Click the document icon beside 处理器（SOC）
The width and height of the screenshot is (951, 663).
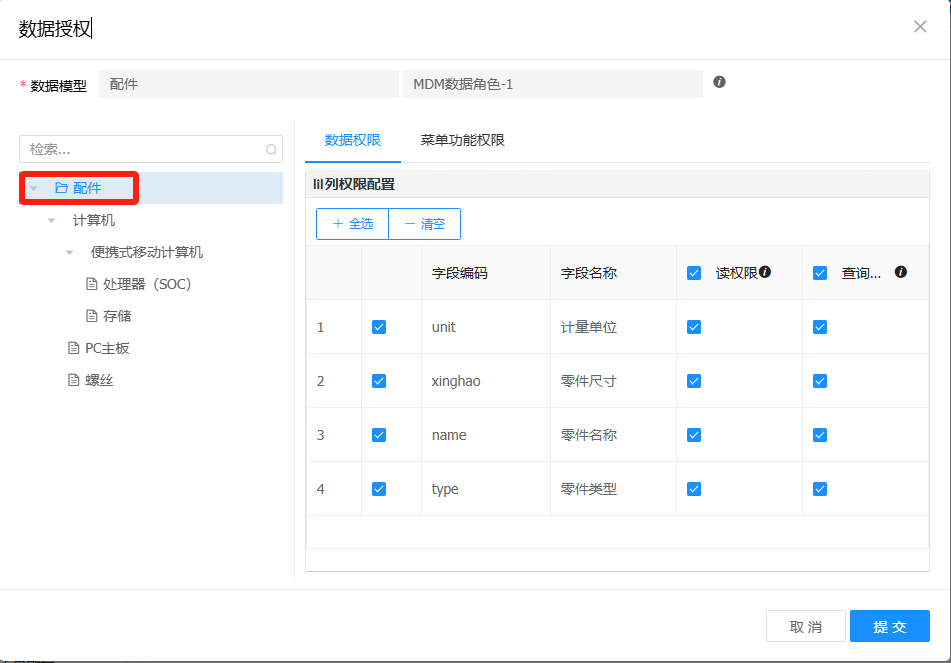point(92,284)
